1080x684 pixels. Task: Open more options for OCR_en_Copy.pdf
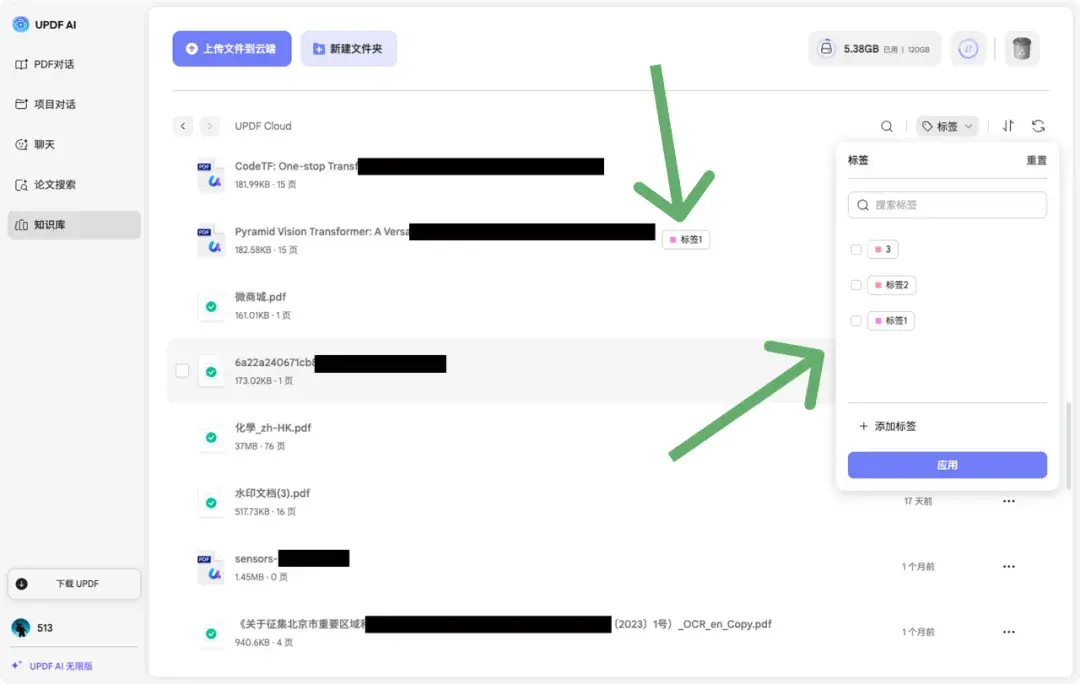(x=1008, y=632)
